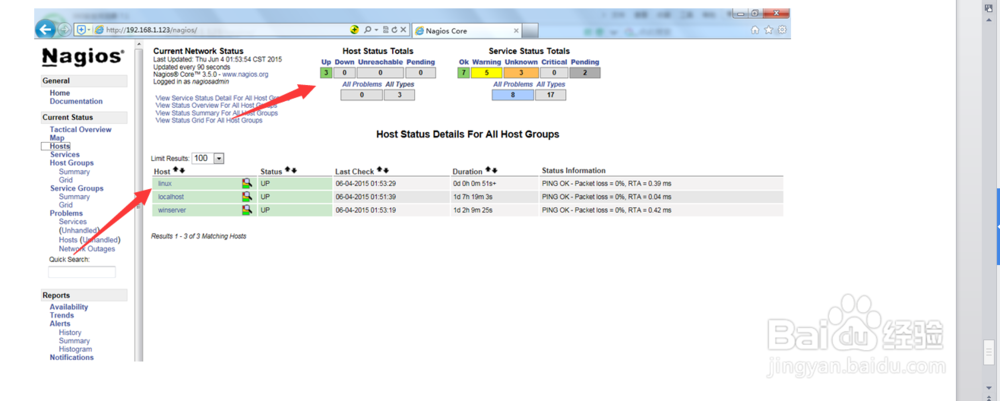Open View Status Grid For All Host Groups
Image resolution: width=1000 pixels, height=401 pixels.
pos(209,120)
